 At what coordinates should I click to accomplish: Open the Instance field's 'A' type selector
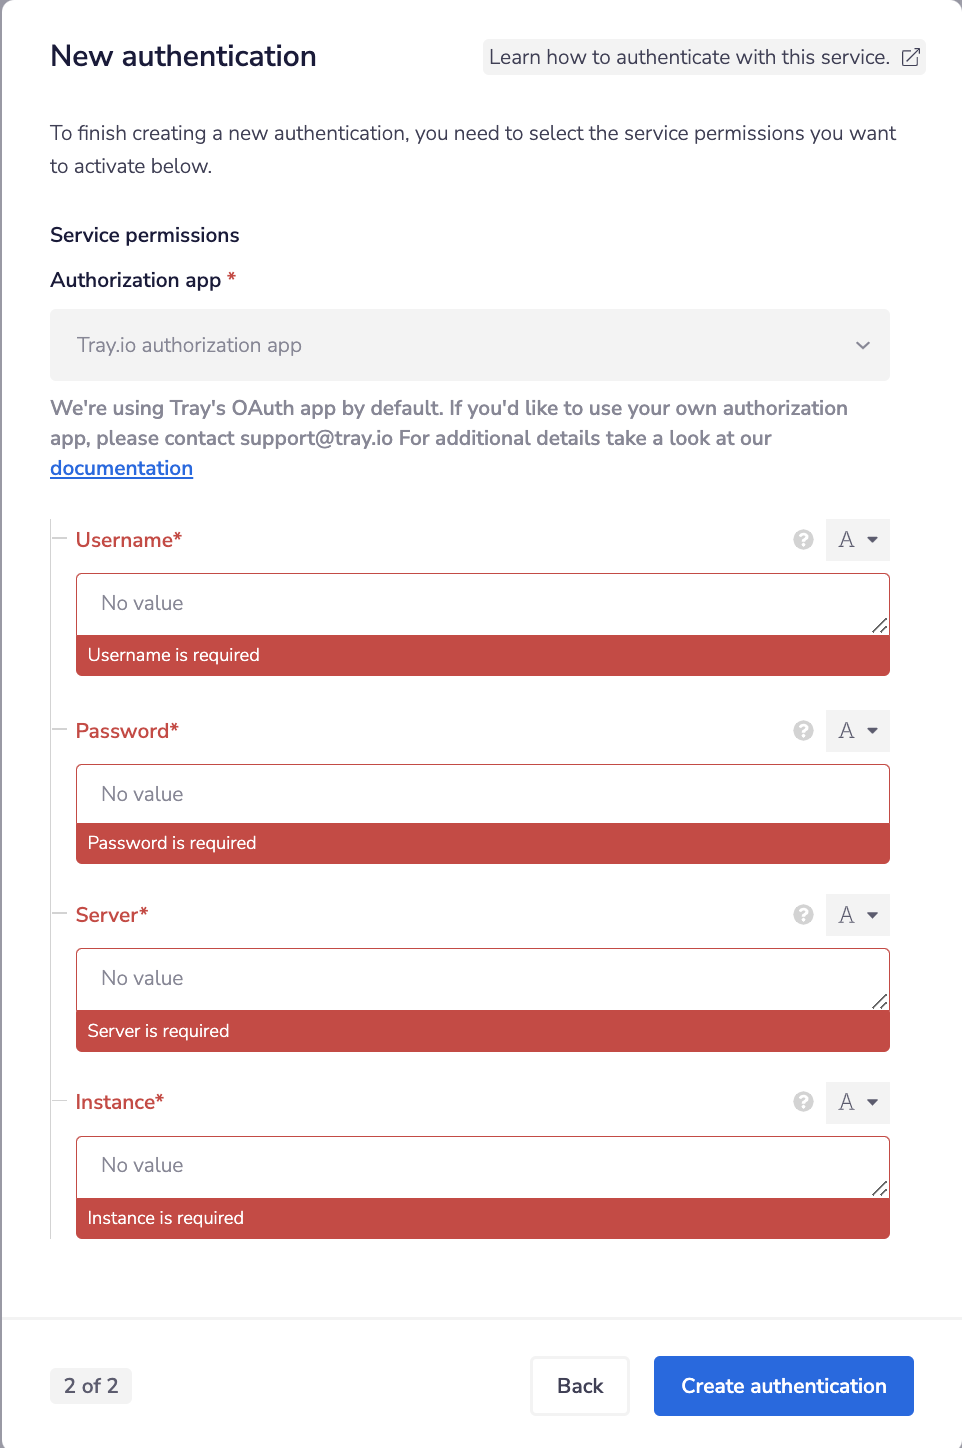(x=857, y=1102)
